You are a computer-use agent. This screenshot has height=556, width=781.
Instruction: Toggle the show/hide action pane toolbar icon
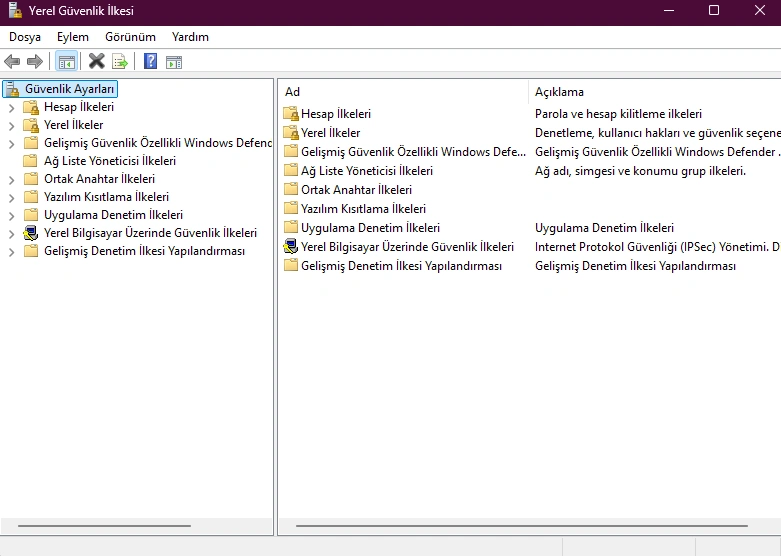174,62
